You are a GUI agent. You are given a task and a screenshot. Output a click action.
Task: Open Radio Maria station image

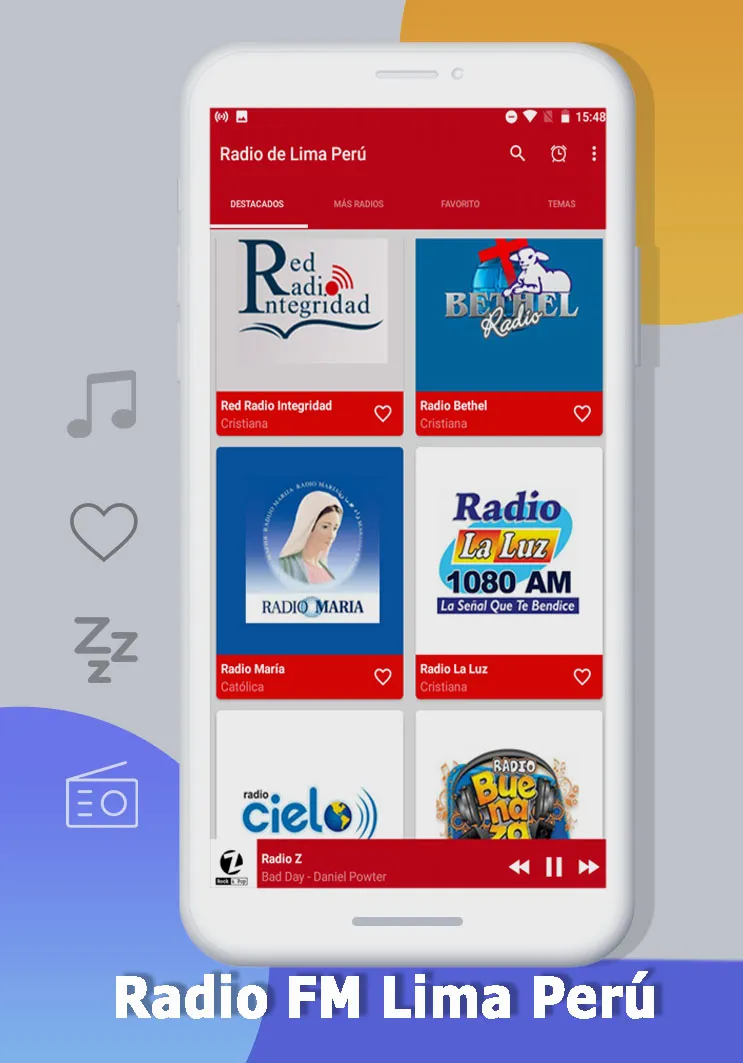point(310,551)
